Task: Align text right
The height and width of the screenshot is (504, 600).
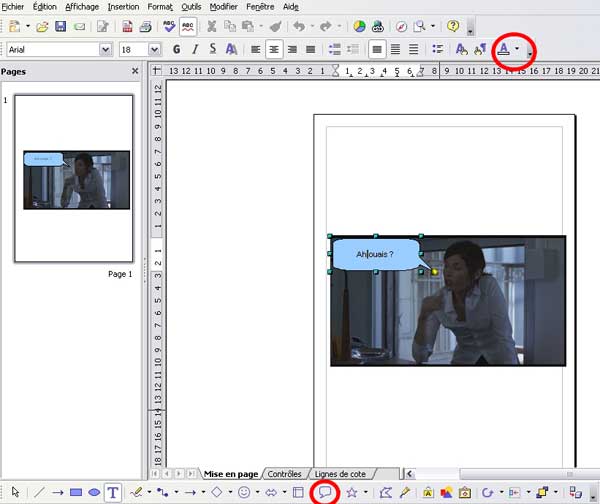Action: [x=292, y=49]
